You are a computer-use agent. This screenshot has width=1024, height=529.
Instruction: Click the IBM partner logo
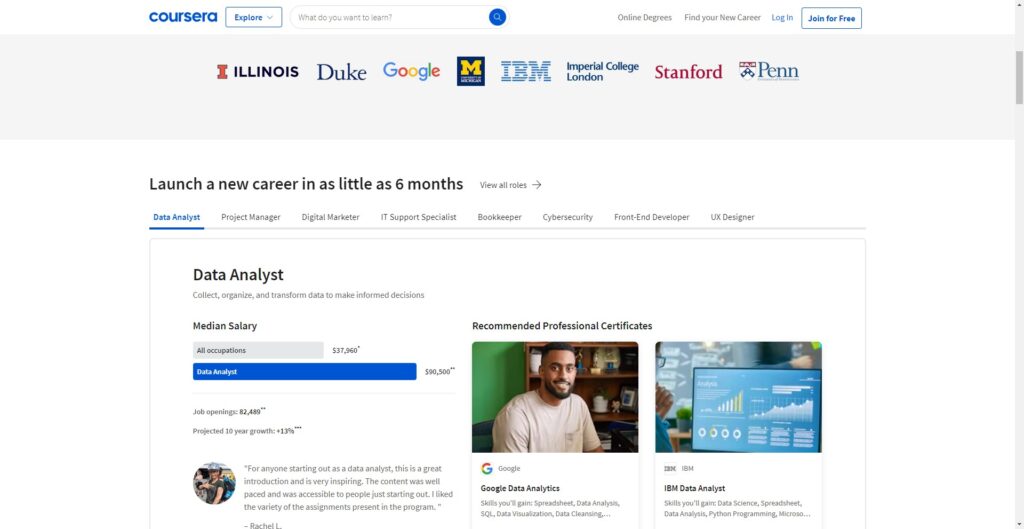pos(525,71)
